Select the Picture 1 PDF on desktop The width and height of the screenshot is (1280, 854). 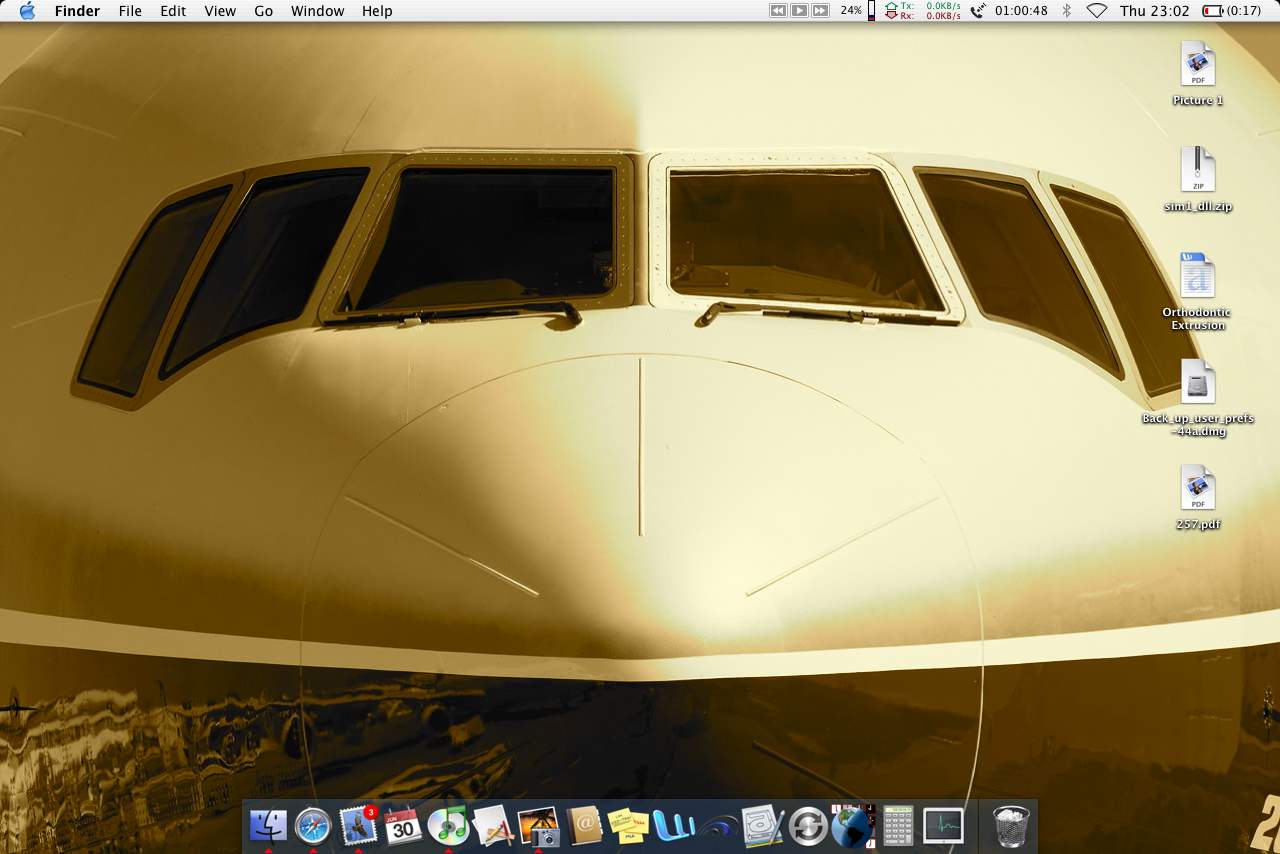pyautogui.click(x=1198, y=65)
